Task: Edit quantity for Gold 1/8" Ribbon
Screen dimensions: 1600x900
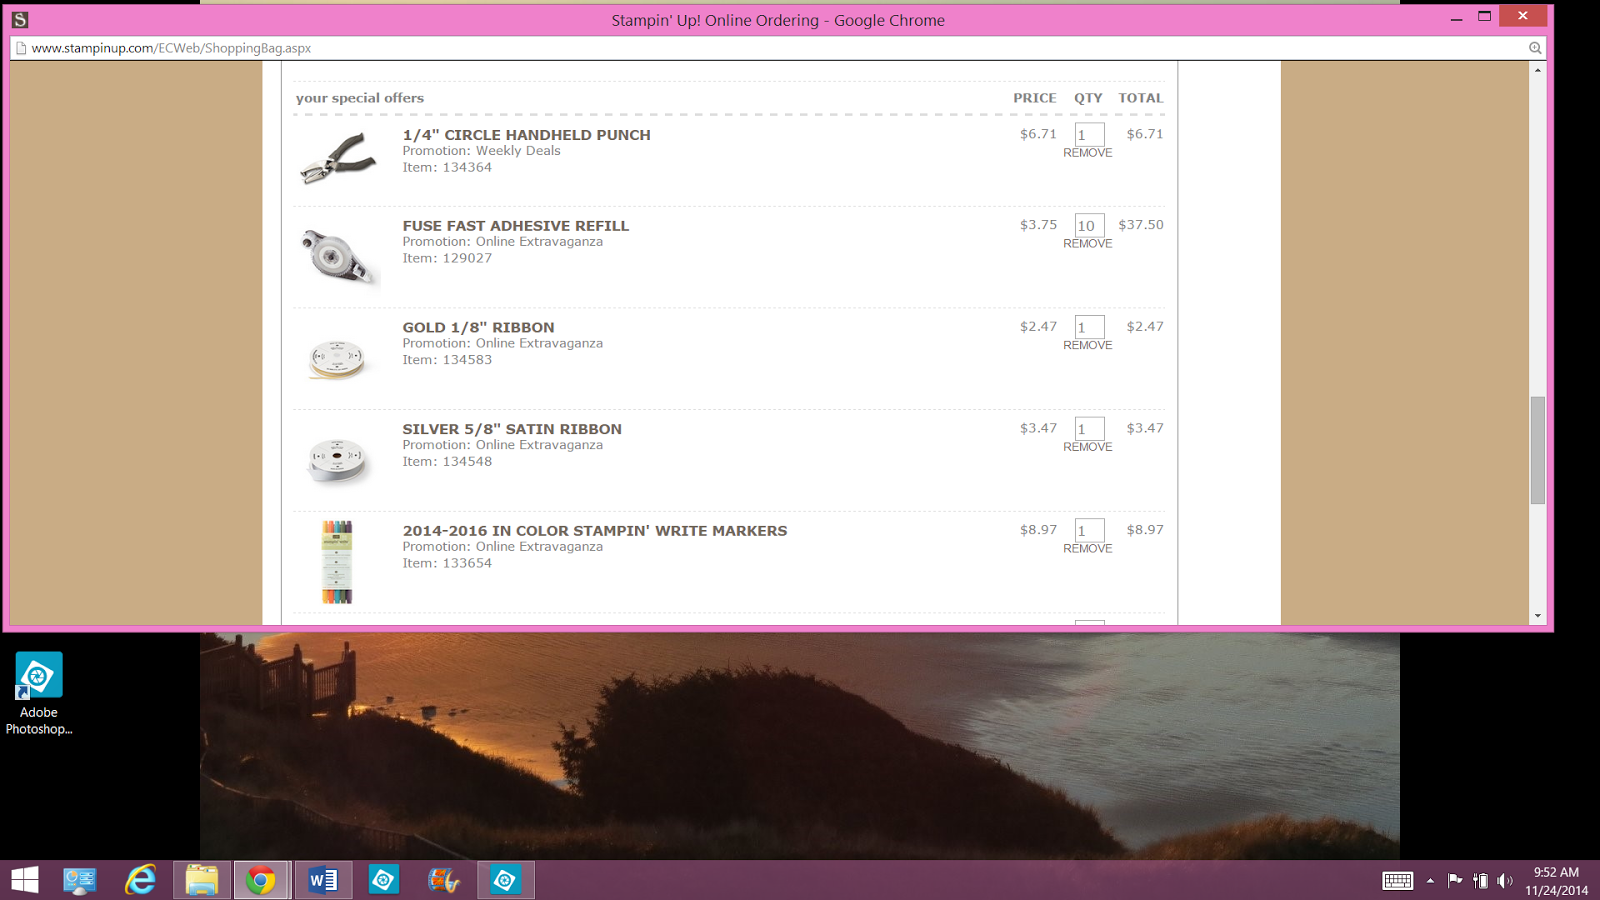Action: pos(1089,327)
